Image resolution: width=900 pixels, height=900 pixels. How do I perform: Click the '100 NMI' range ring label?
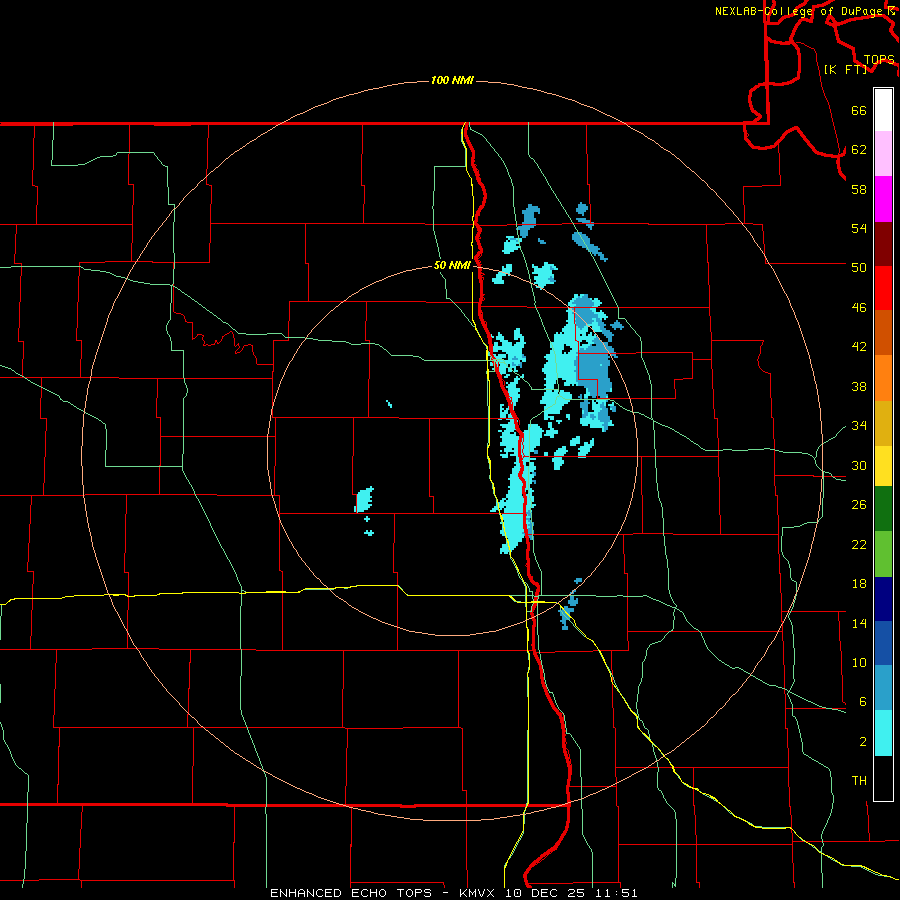[x=452, y=80]
